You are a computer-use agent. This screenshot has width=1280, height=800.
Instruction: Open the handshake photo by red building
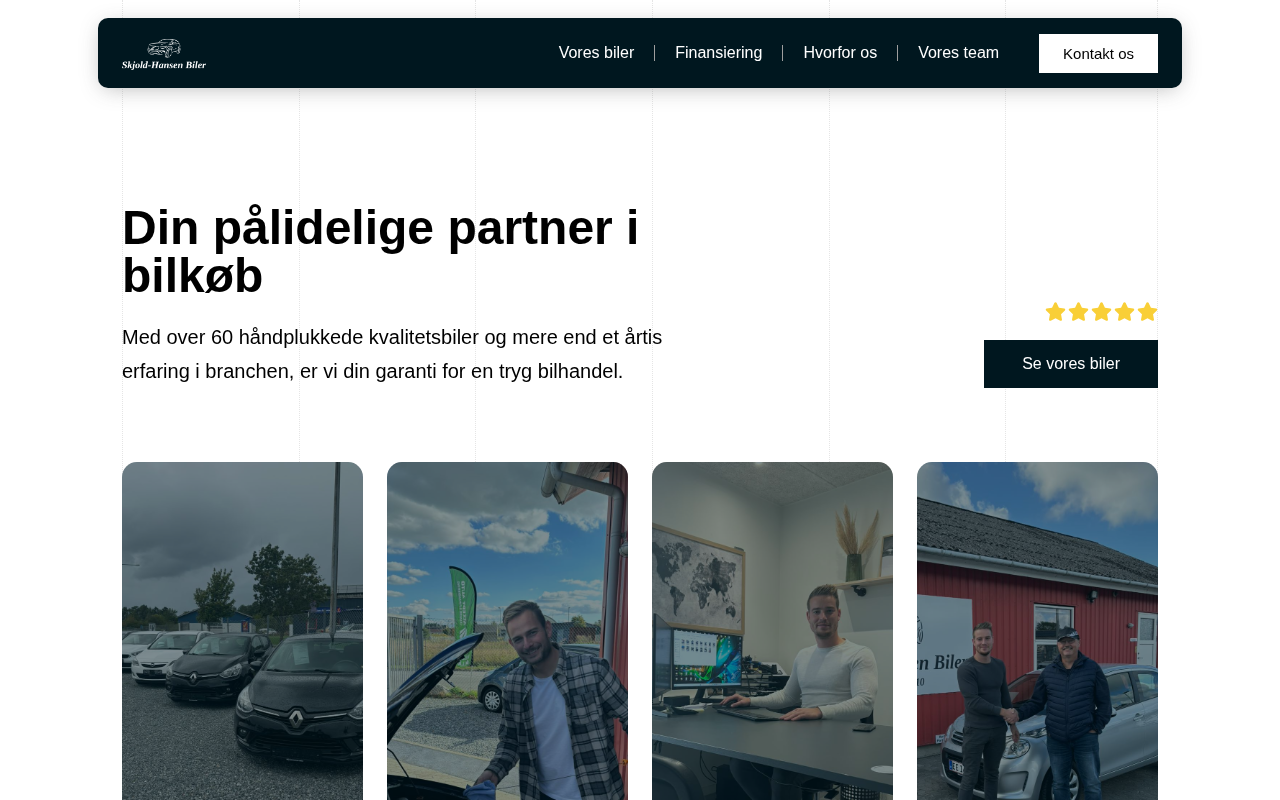click(x=1037, y=631)
